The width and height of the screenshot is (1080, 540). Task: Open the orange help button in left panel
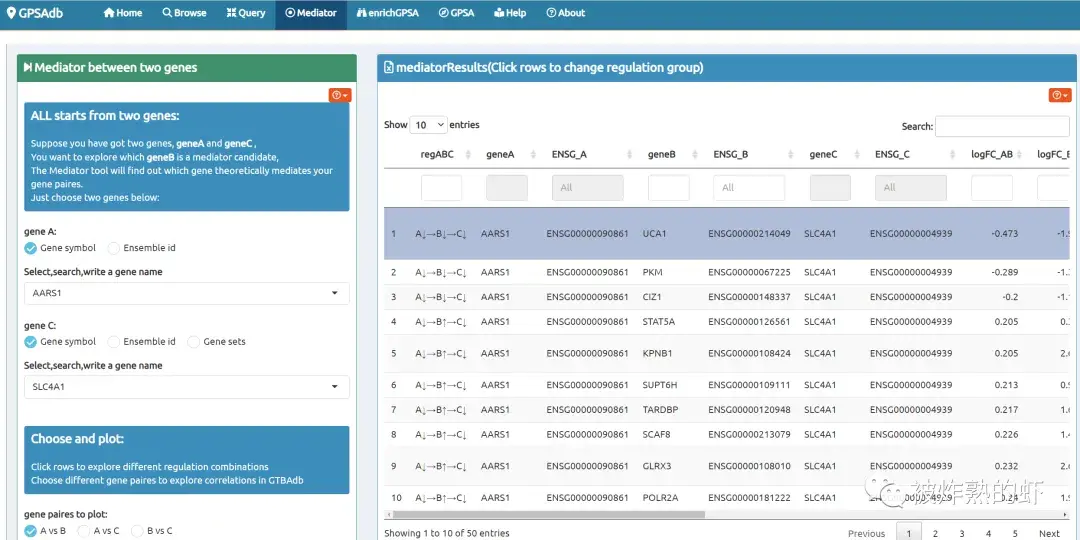340,95
